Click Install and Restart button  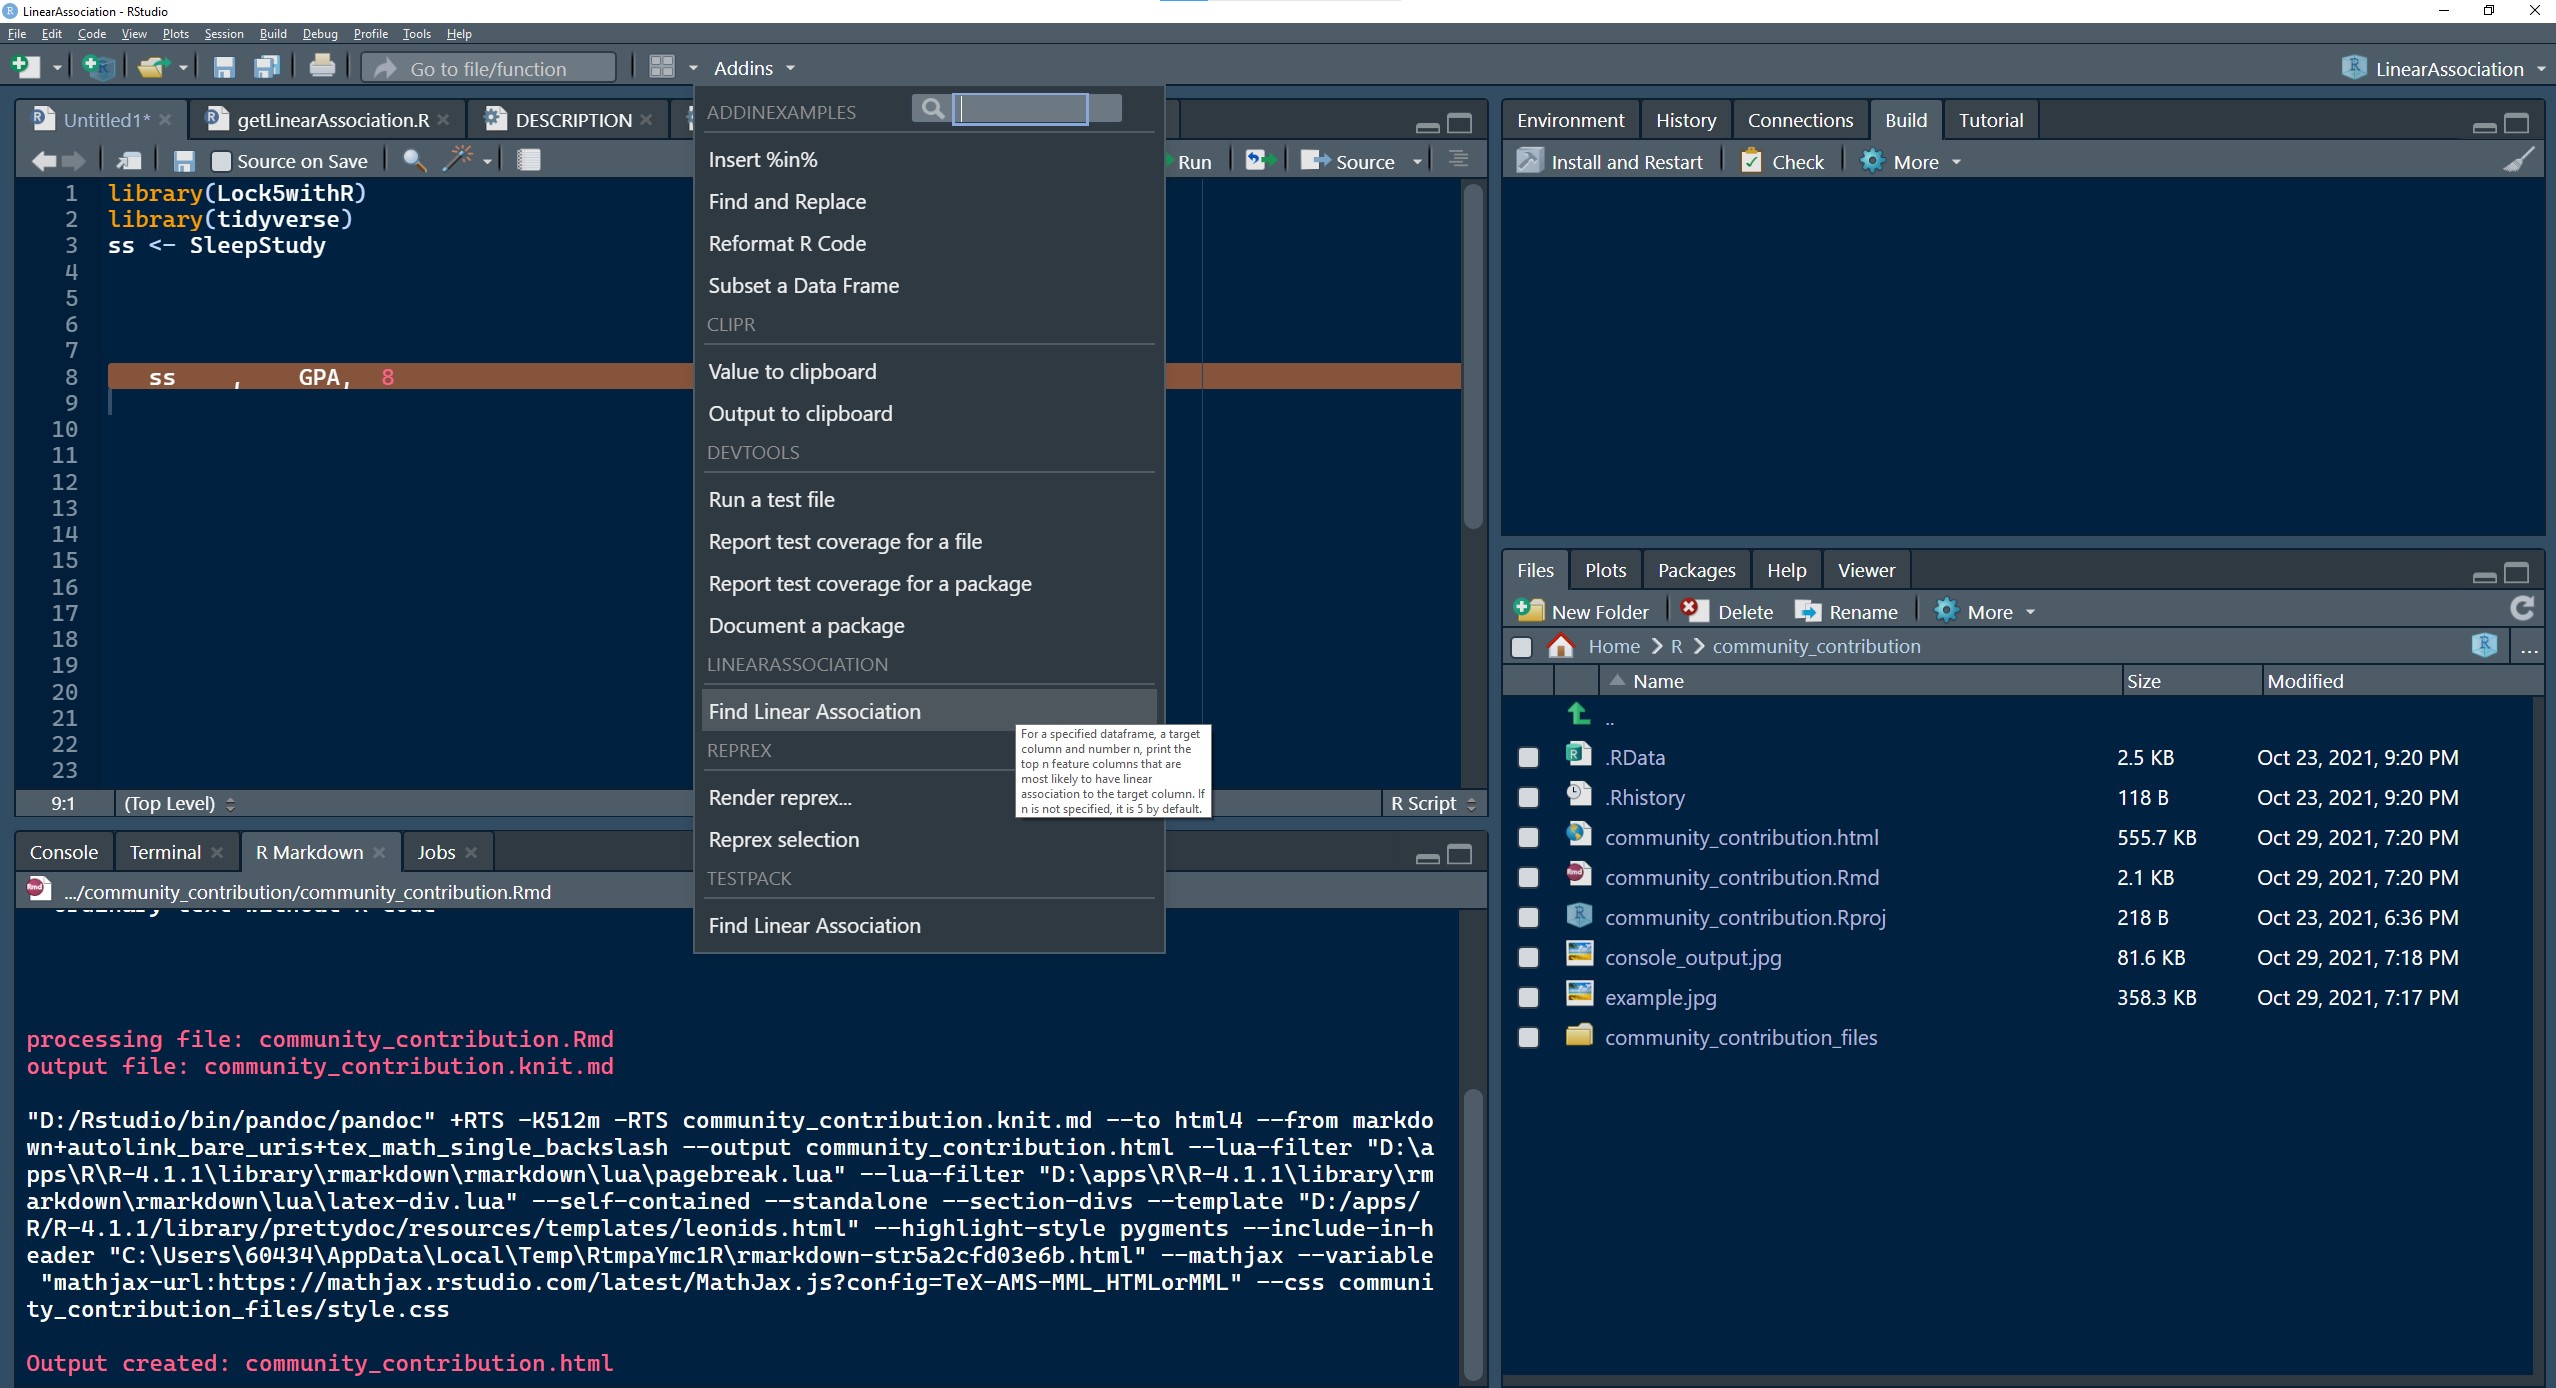(x=1610, y=162)
